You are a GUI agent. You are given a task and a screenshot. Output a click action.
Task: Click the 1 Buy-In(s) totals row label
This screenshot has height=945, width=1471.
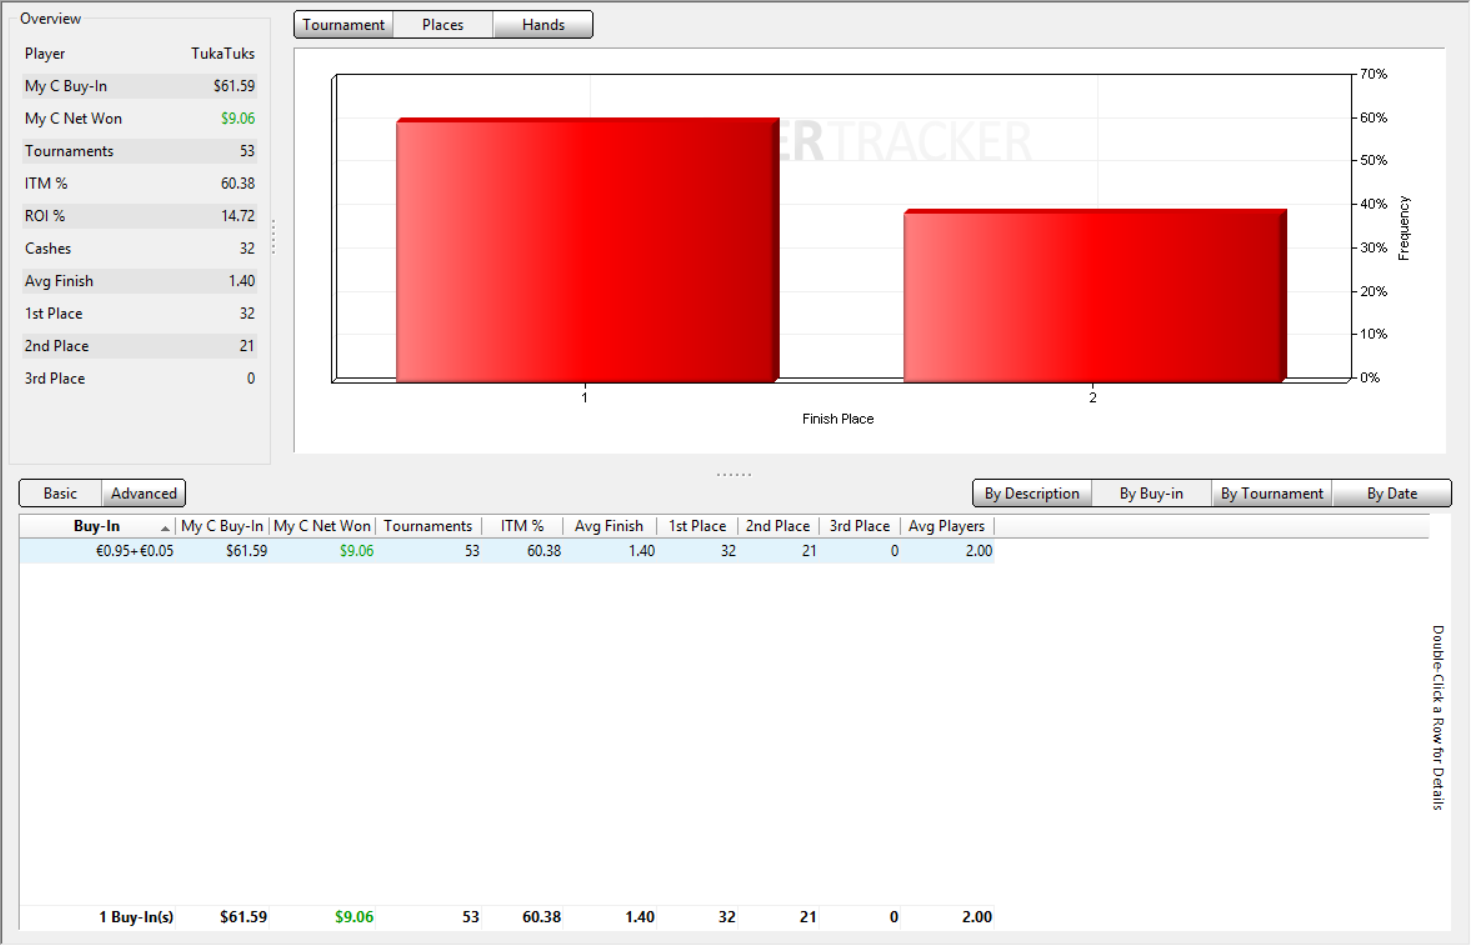pyautogui.click(x=136, y=917)
